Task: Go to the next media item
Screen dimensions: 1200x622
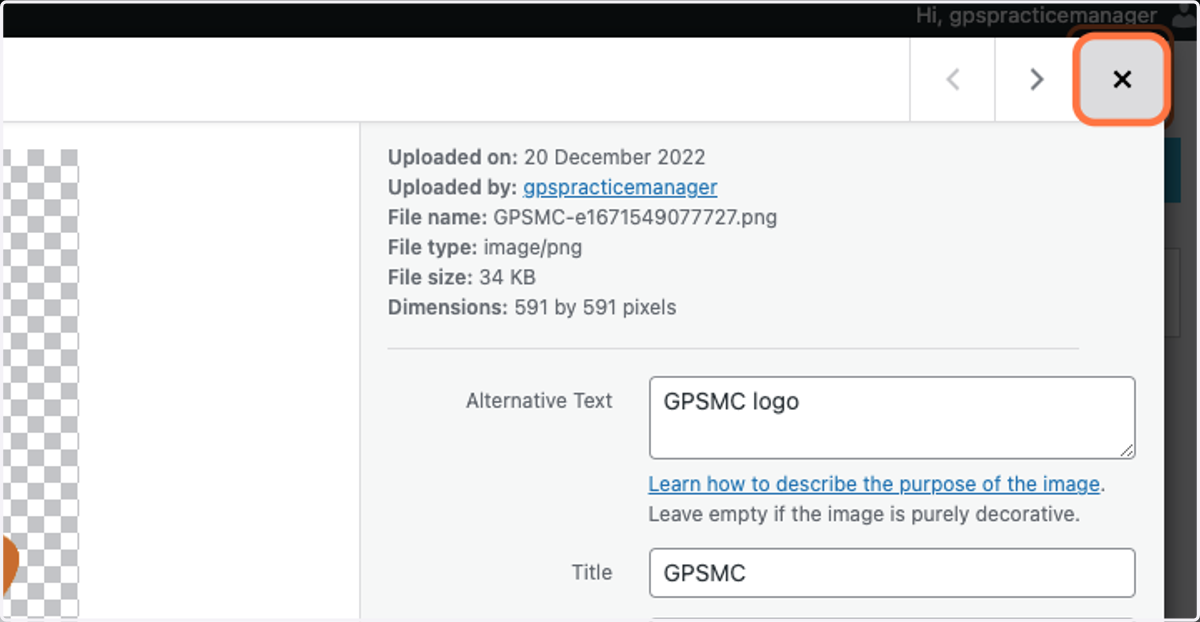Action: pyautogui.click(x=1037, y=80)
